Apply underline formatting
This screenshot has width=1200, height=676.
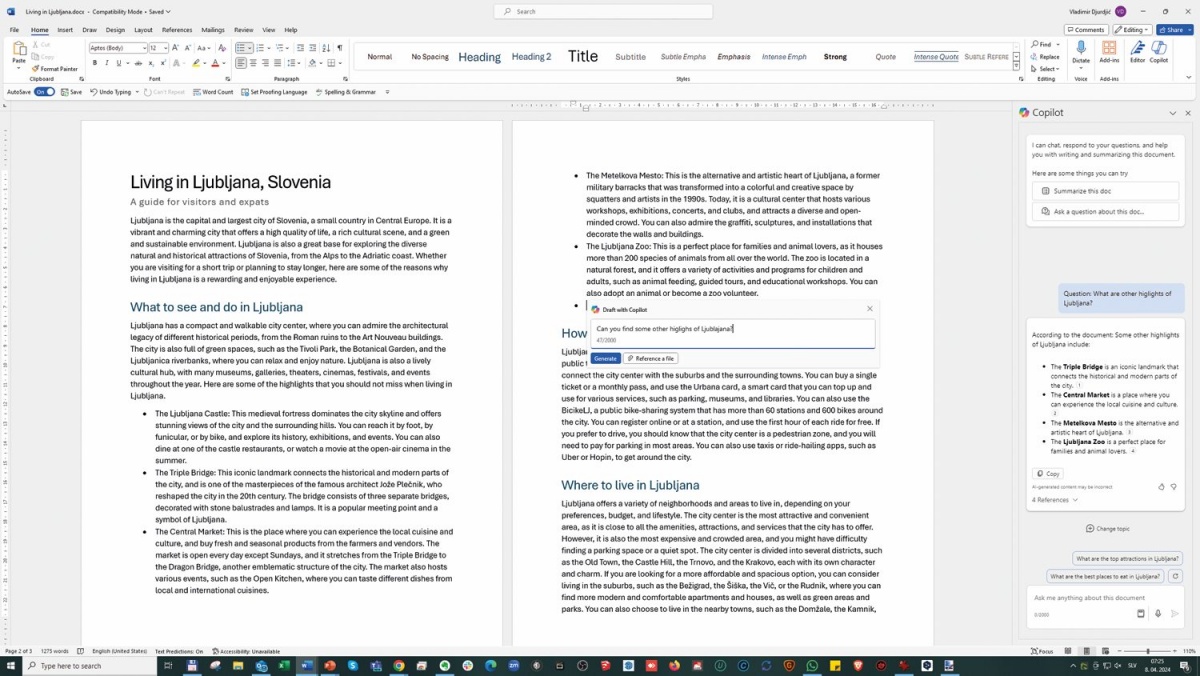[118, 63]
